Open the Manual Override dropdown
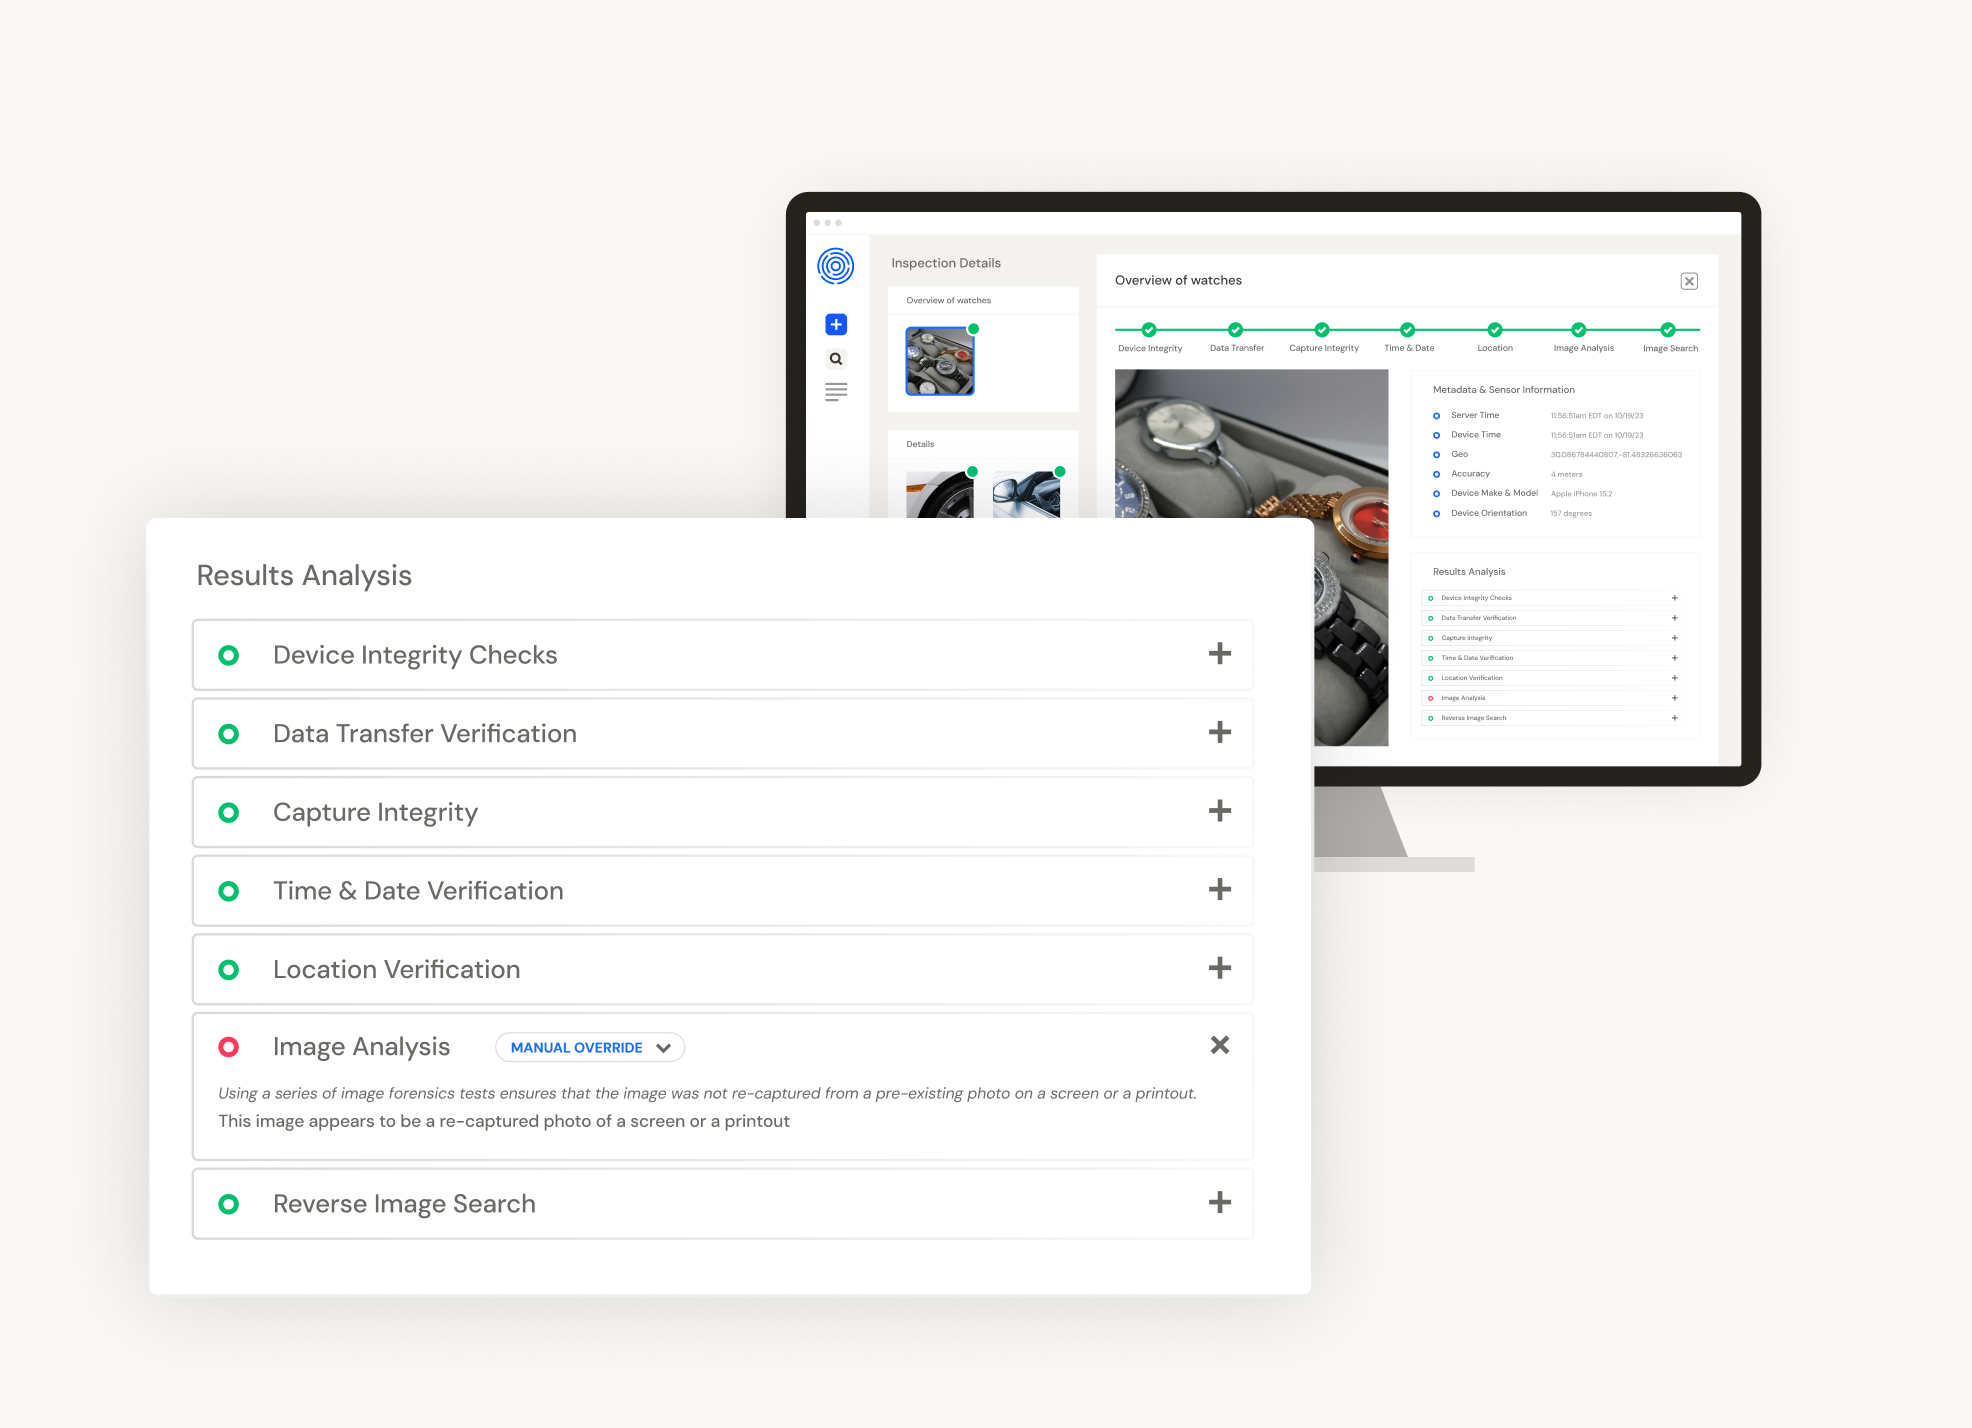The width and height of the screenshot is (1972, 1428). click(x=590, y=1047)
